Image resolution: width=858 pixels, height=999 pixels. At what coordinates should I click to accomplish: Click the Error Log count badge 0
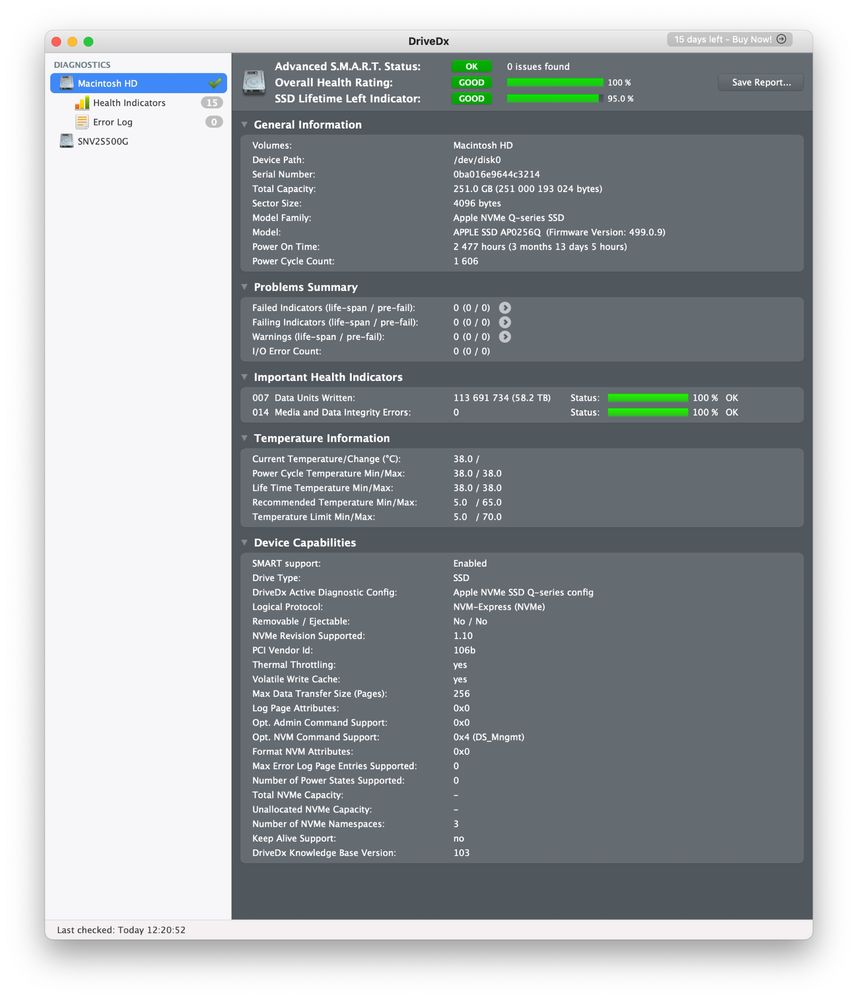coord(214,122)
